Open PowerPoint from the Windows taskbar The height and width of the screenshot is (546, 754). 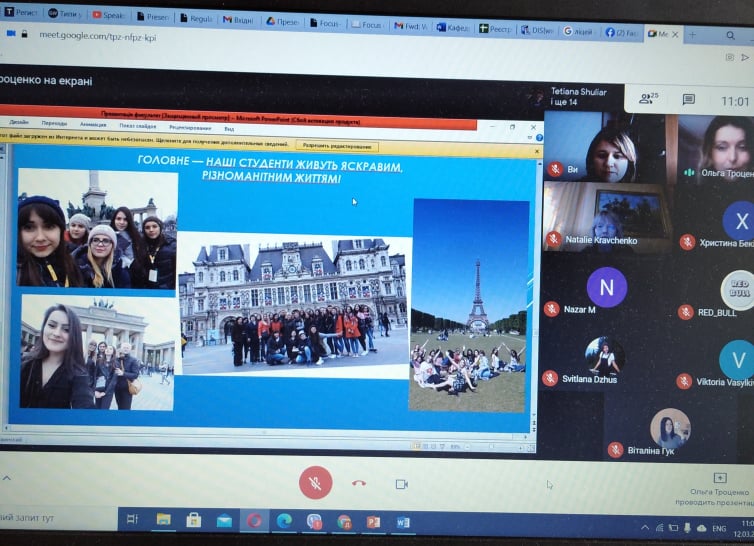373,522
